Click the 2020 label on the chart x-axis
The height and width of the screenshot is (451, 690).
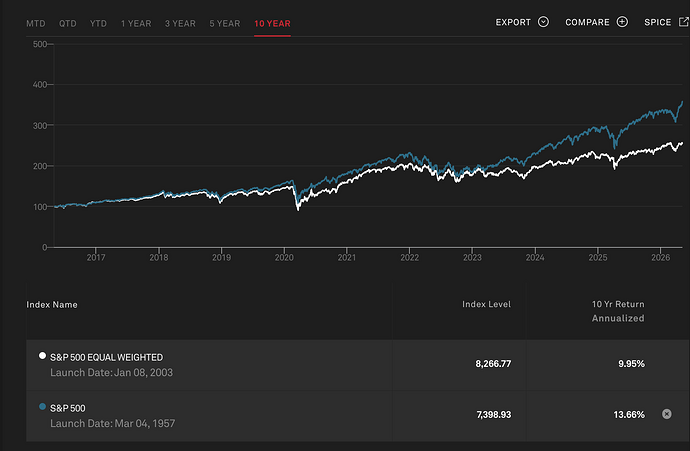point(284,257)
